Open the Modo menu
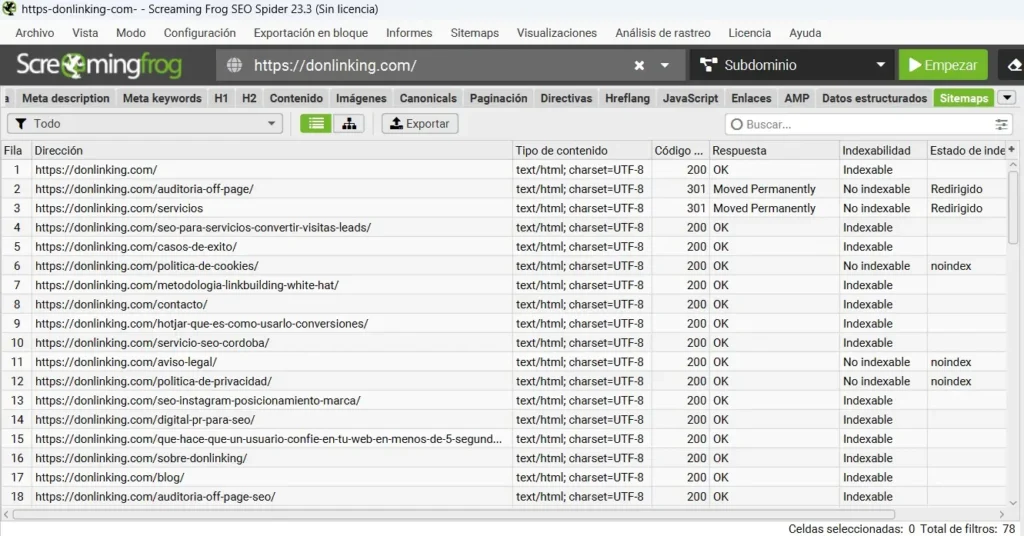The image size is (1024, 536). click(x=131, y=33)
